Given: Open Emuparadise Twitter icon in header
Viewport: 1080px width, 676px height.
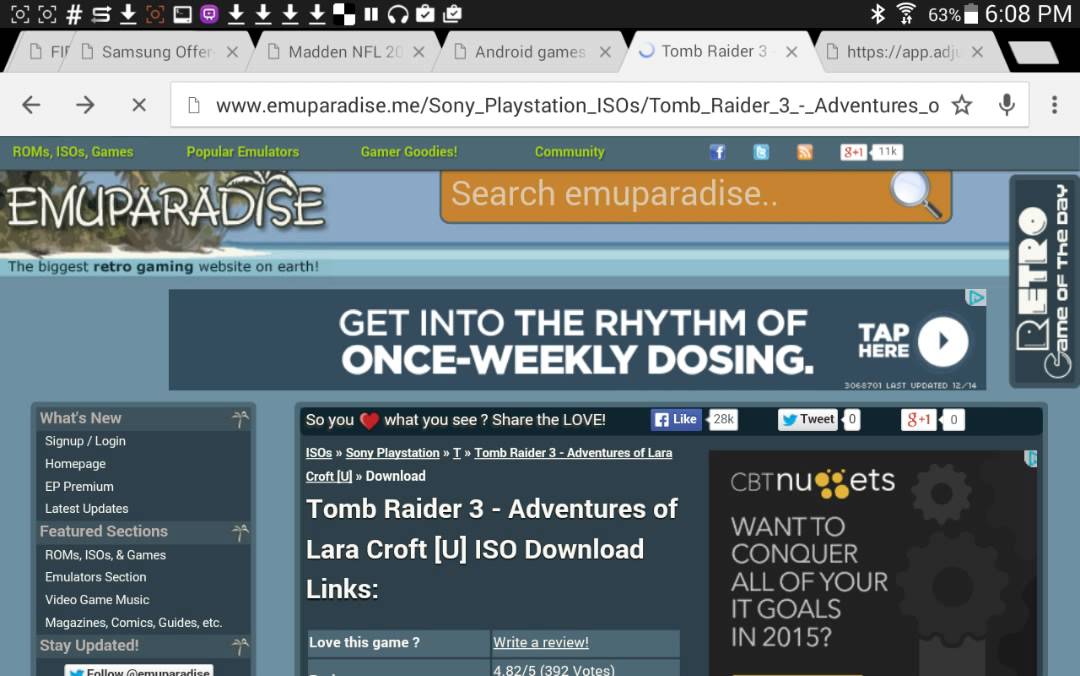Looking at the screenshot, I should [760, 152].
